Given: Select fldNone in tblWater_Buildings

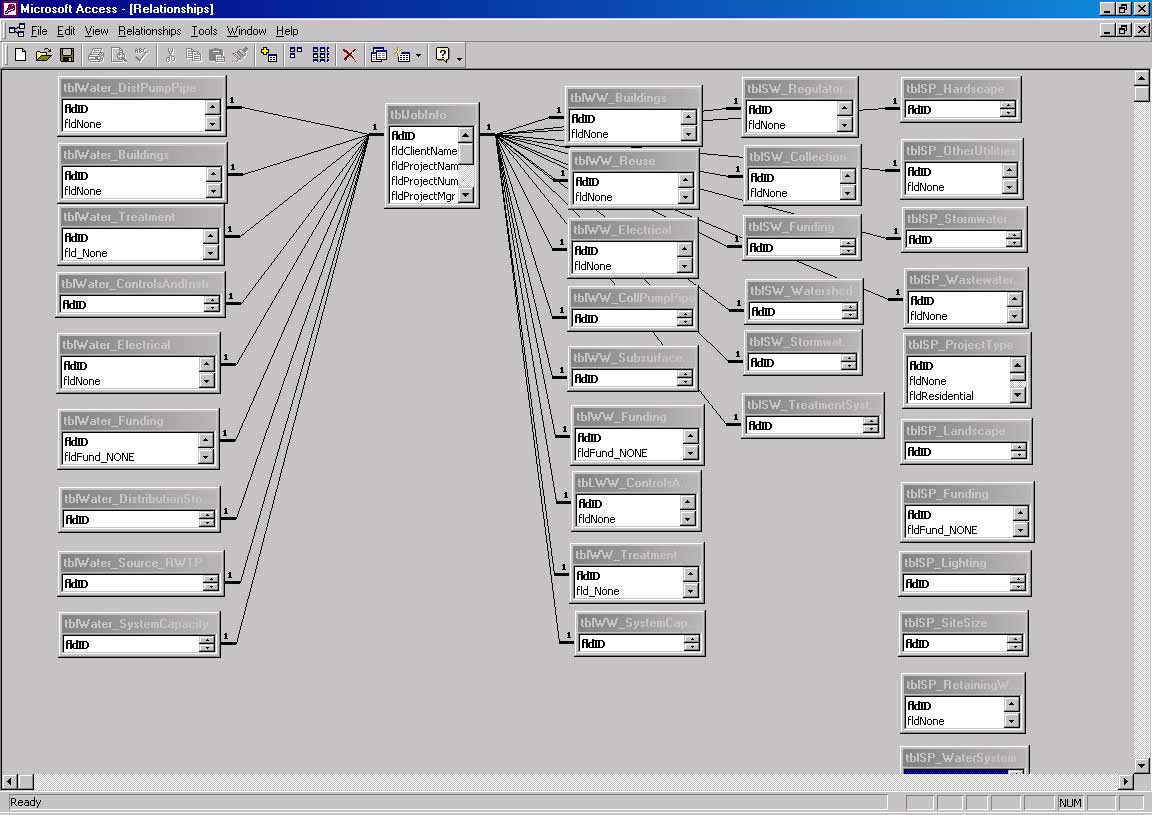Looking at the screenshot, I should coord(134,191).
